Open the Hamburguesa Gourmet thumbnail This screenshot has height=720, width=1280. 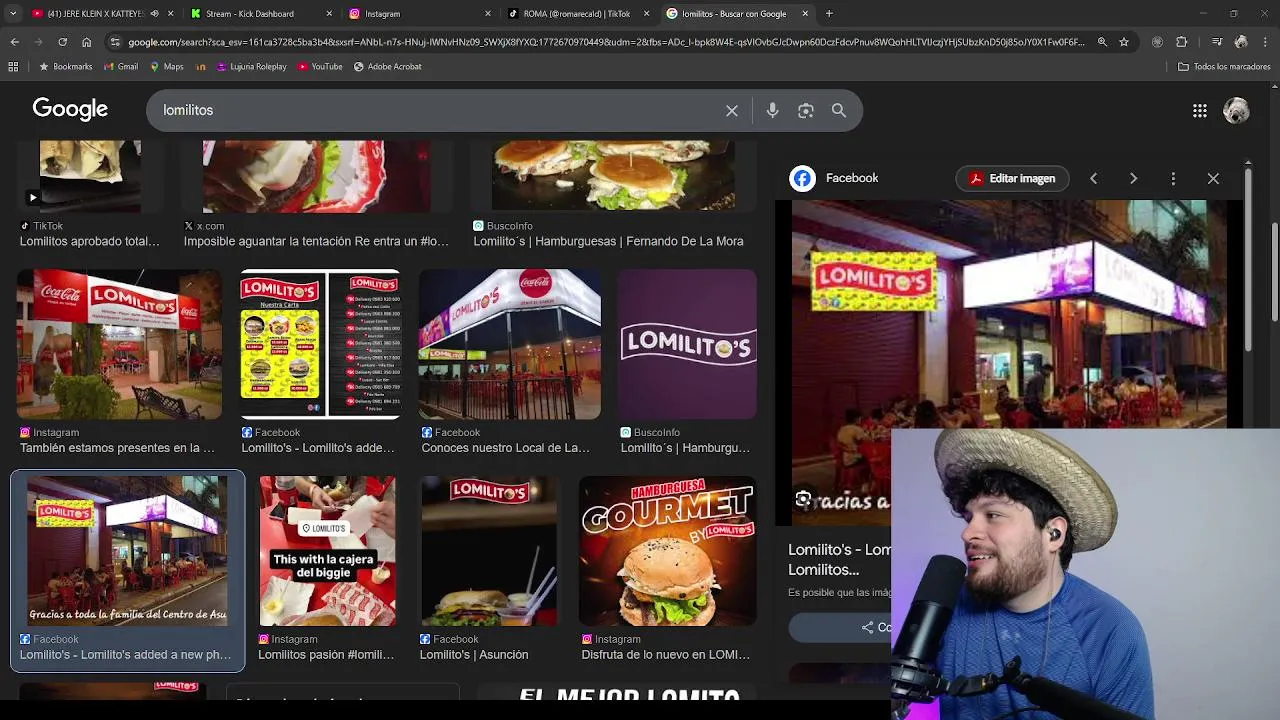click(x=667, y=551)
